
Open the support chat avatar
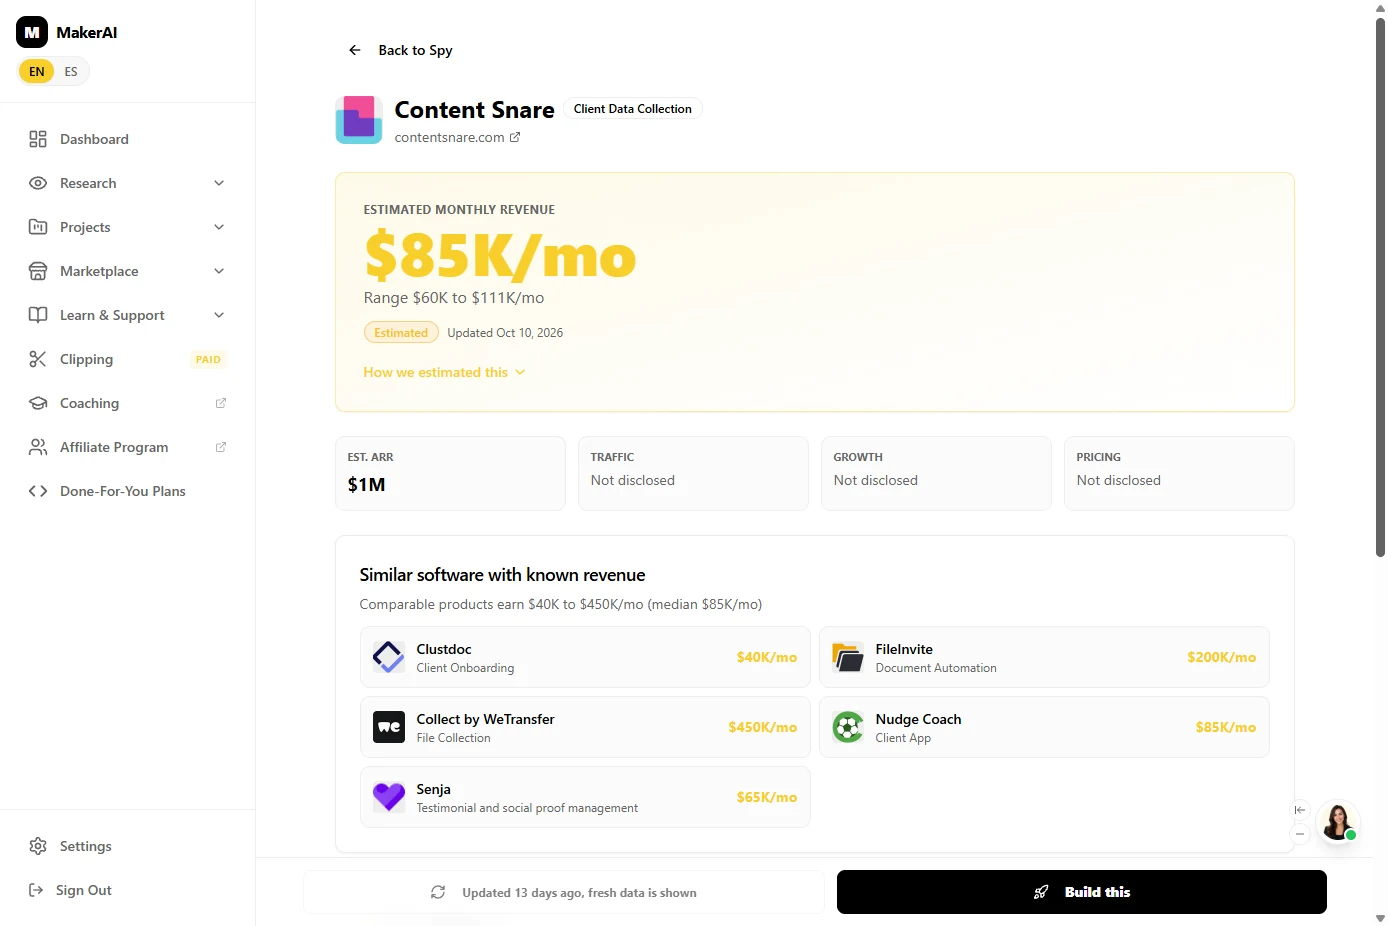coord(1338,822)
